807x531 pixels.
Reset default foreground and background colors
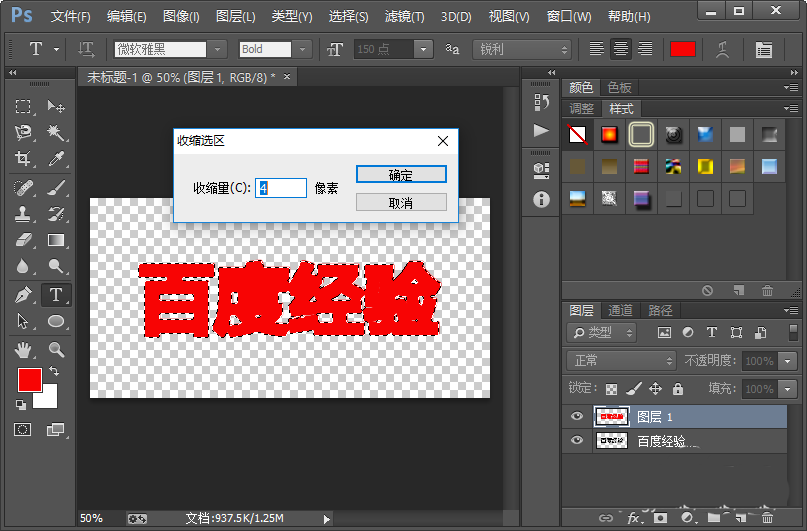coord(21,405)
